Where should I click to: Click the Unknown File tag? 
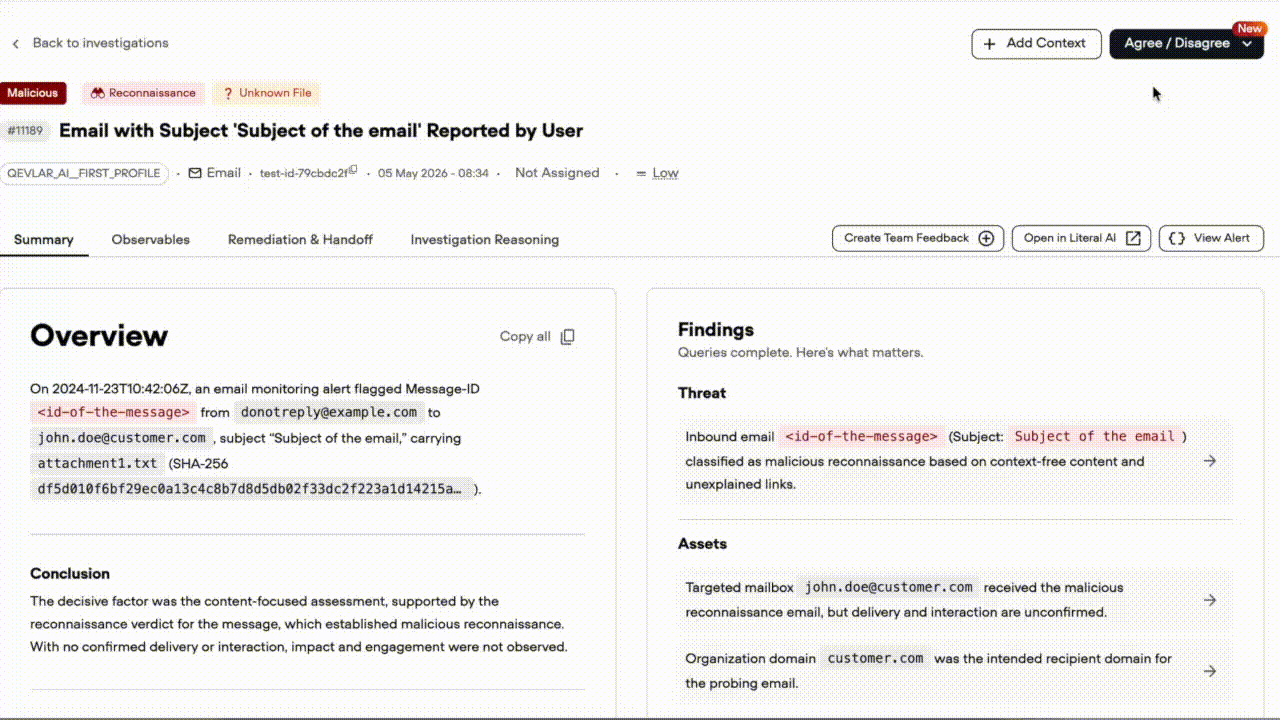click(266, 93)
